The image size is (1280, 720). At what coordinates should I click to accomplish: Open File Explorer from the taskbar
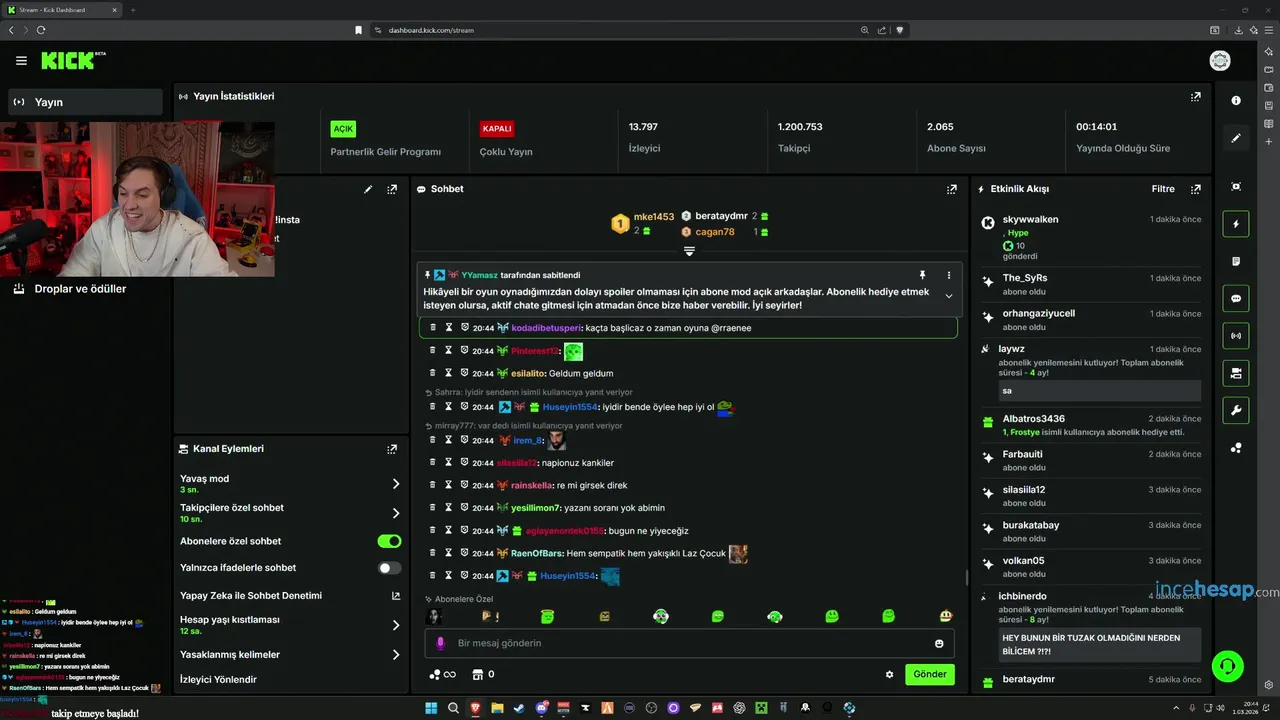point(497,708)
